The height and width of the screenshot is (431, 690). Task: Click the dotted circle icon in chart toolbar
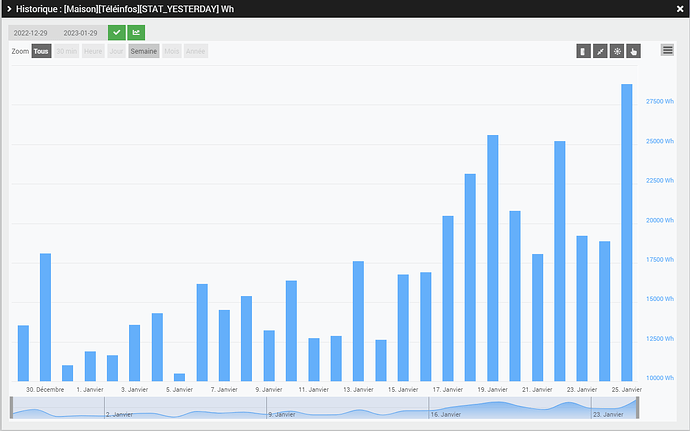coord(617,51)
